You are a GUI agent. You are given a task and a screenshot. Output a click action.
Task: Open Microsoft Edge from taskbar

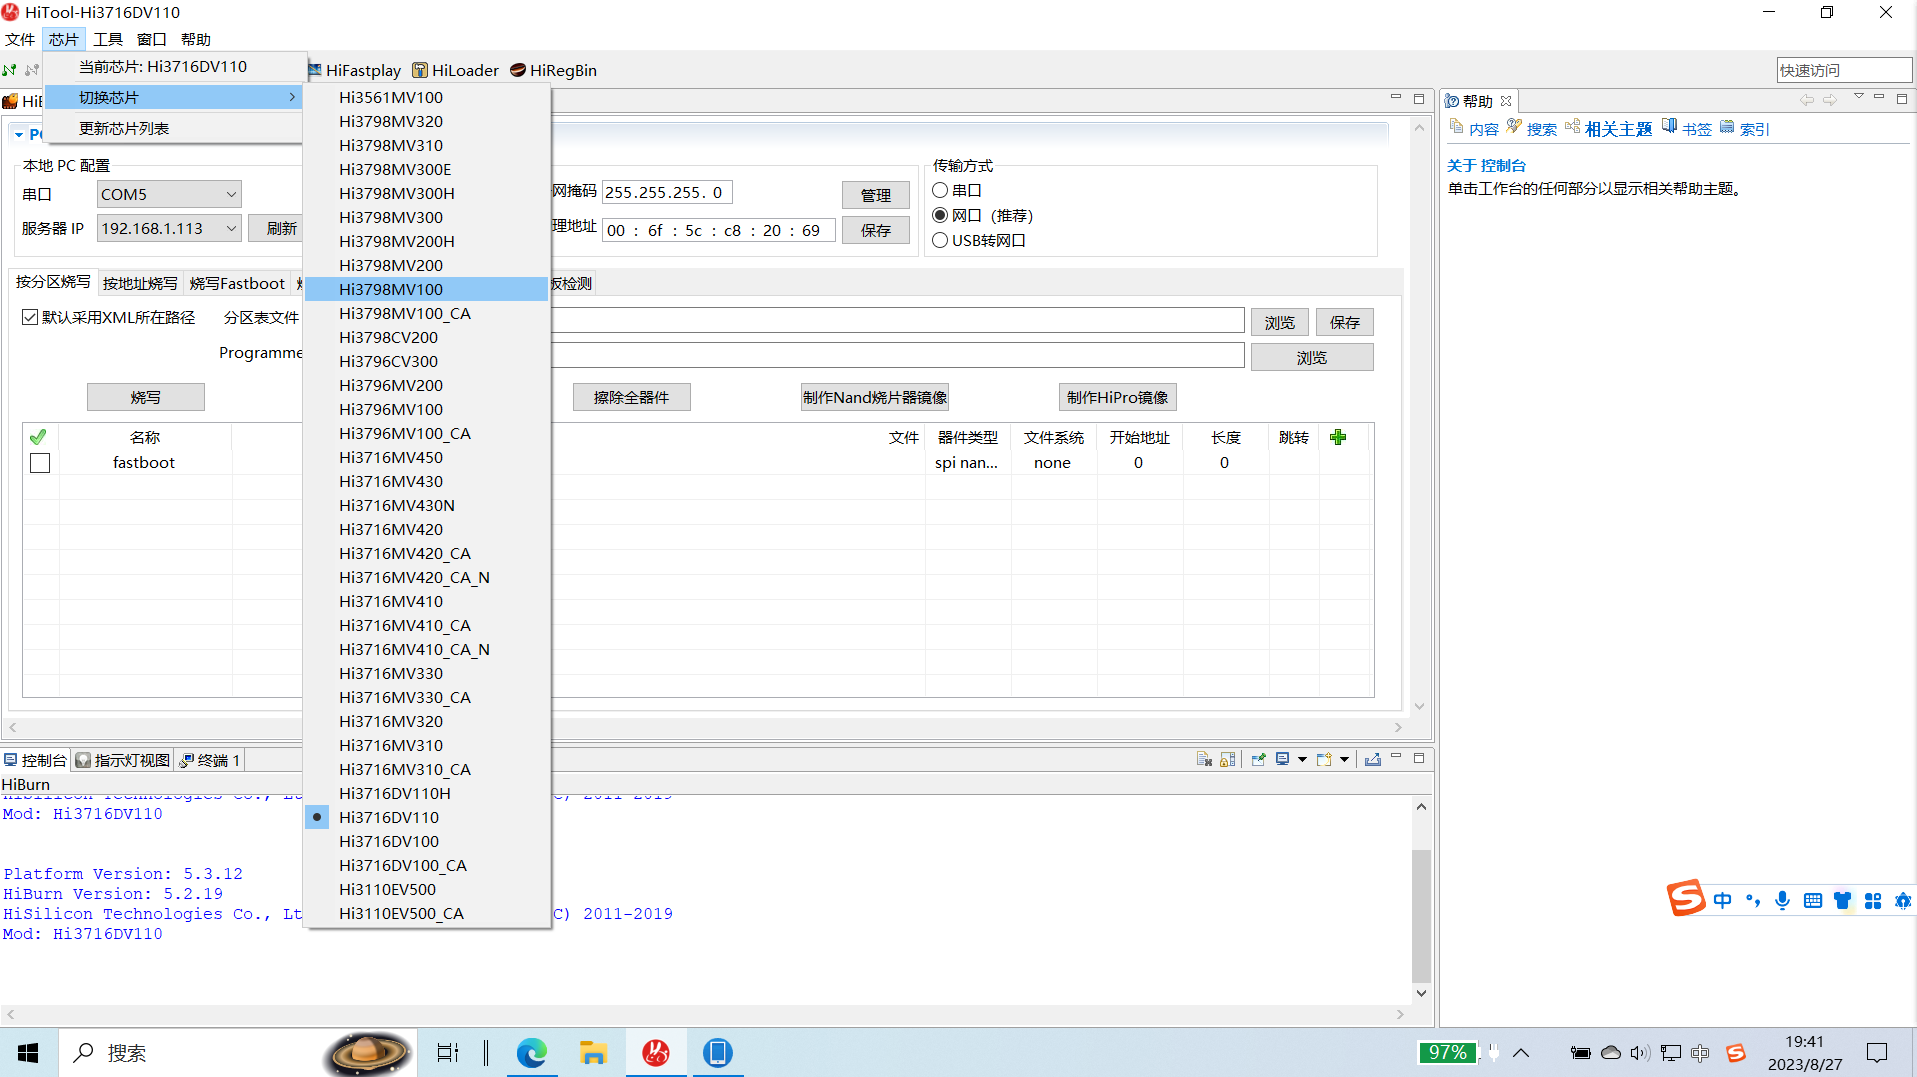(x=531, y=1052)
